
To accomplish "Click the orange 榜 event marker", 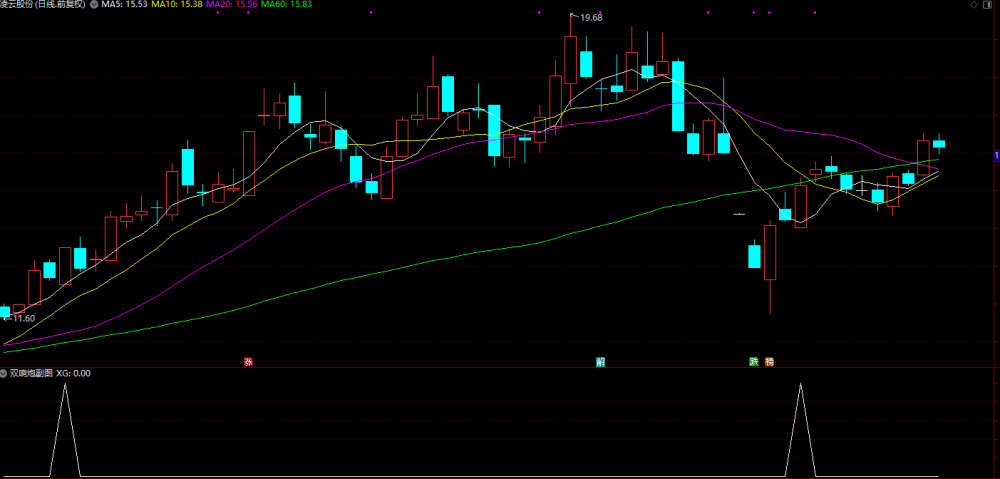I will tap(770, 362).
